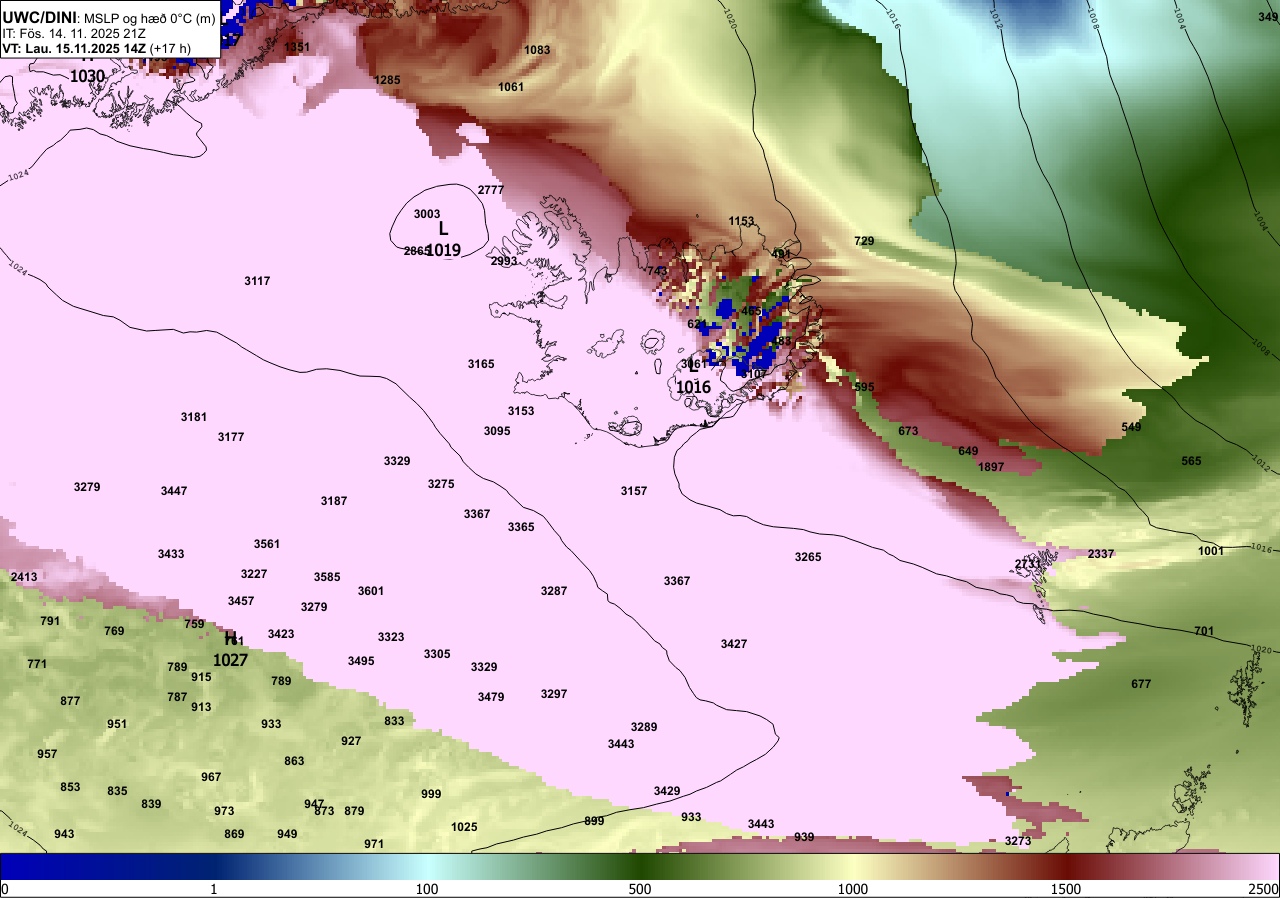Viewport: 1280px width, 898px height.
Task: Click the 595 value
Action: (864, 387)
